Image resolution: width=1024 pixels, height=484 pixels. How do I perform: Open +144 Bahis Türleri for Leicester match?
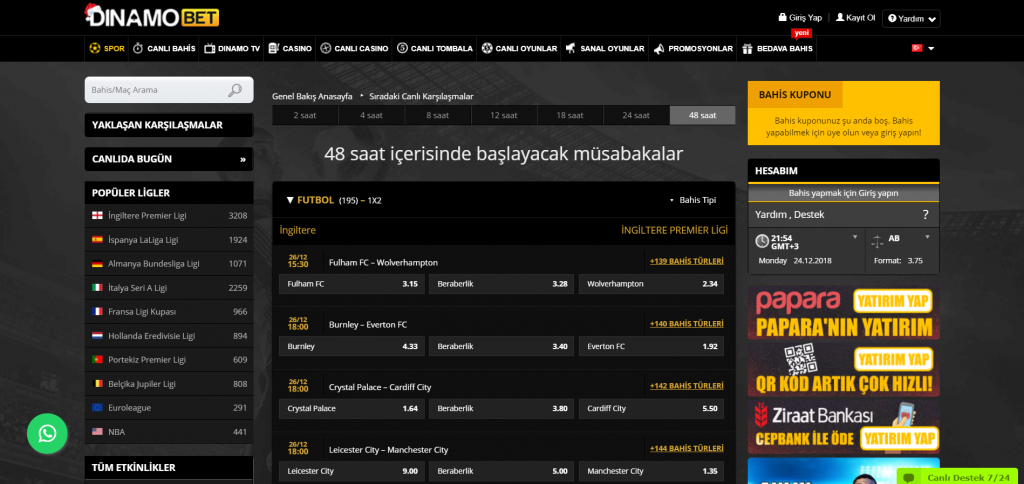[x=686, y=449]
